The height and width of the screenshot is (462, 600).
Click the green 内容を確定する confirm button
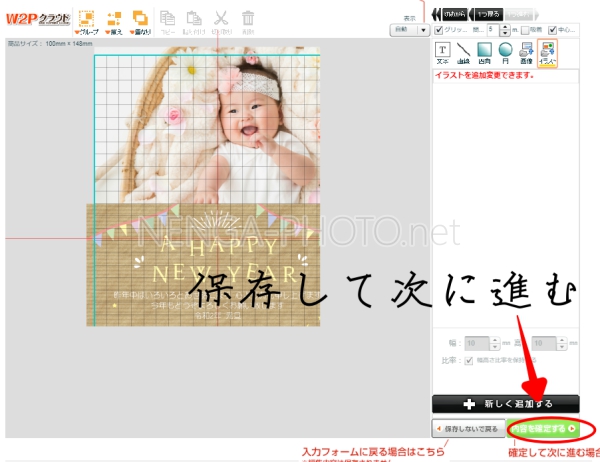tap(543, 429)
